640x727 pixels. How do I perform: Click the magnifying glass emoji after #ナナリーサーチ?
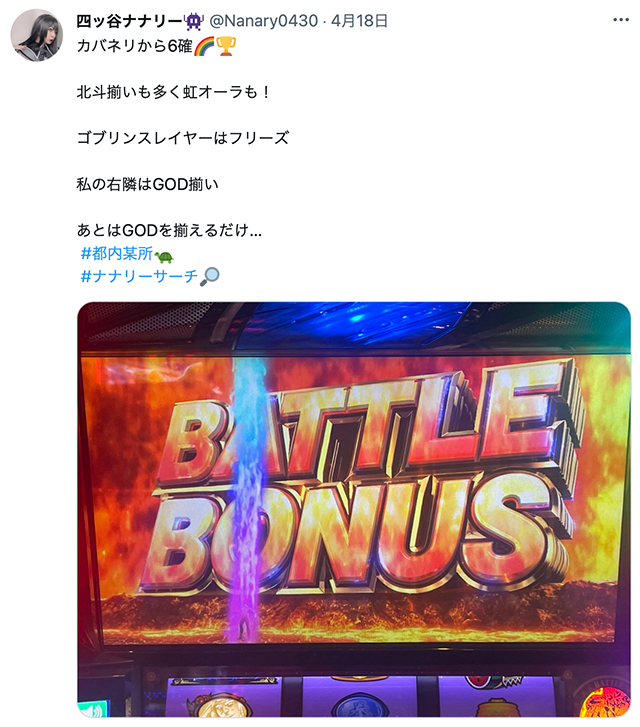tap(209, 276)
